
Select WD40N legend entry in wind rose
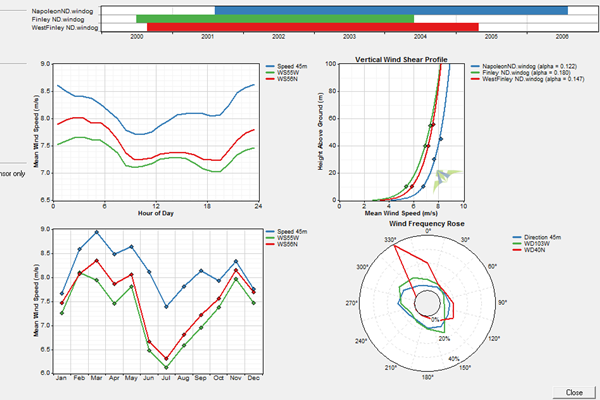point(516,251)
